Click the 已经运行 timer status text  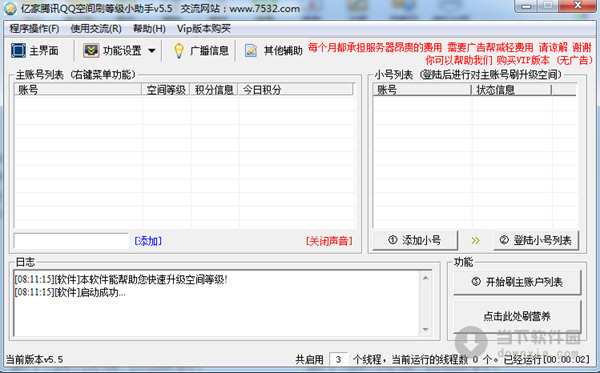coord(547,360)
